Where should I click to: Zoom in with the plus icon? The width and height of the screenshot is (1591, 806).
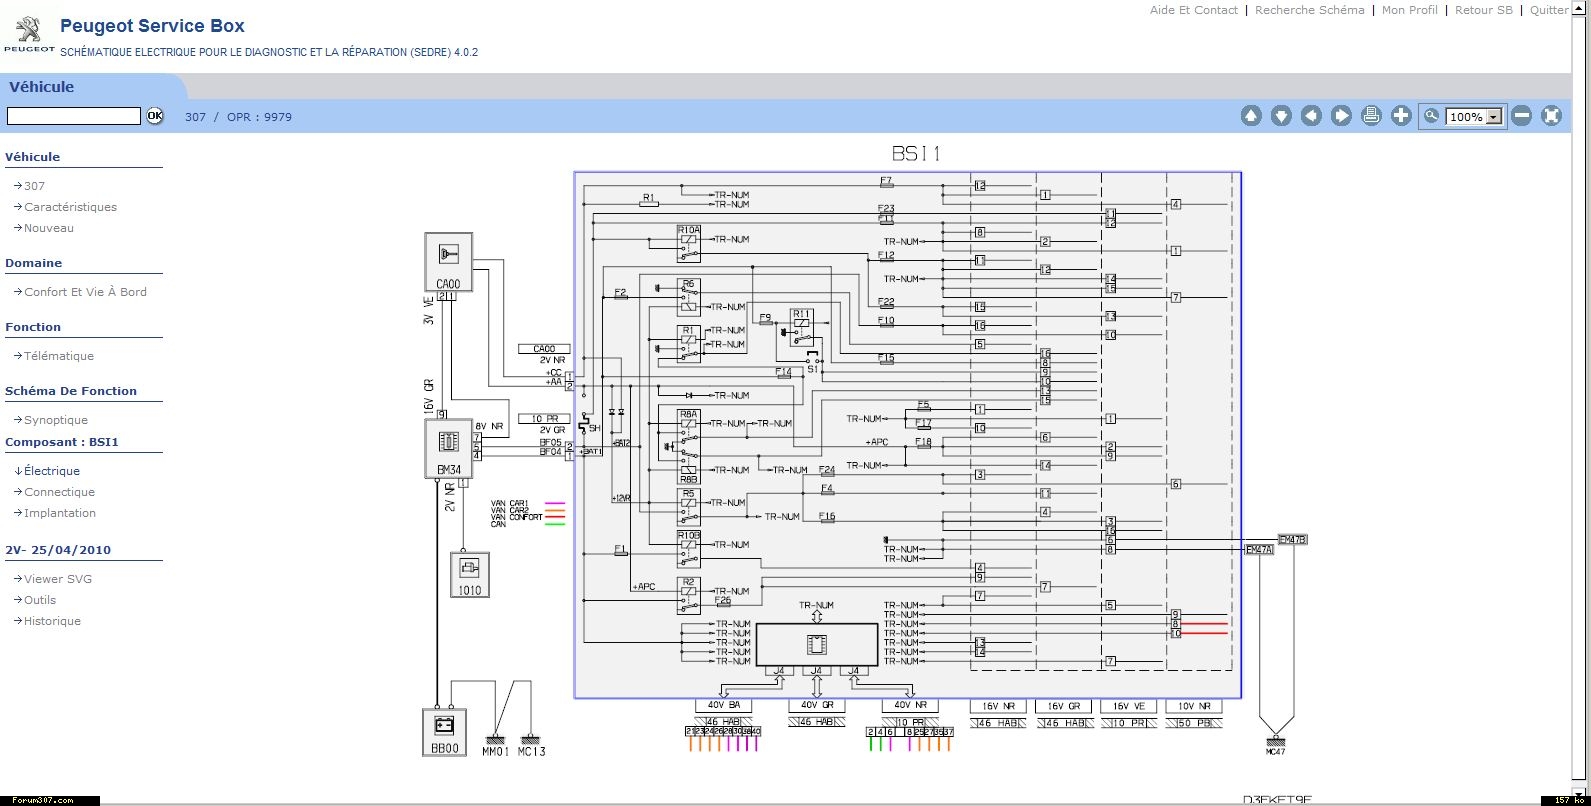click(1401, 116)
